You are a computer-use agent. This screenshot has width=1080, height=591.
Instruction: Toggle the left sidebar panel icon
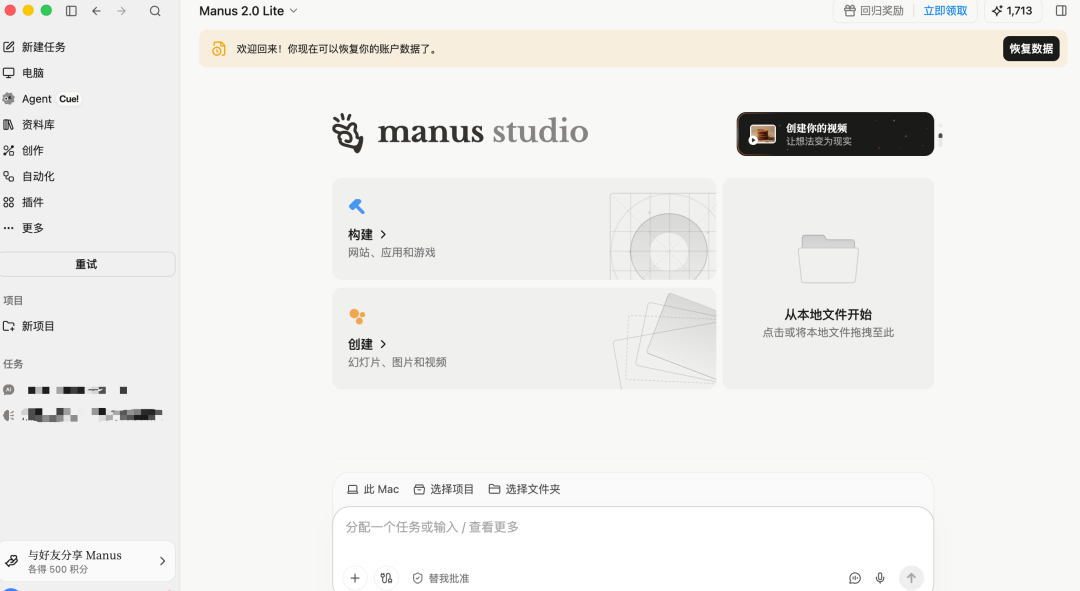(x=71, y=11)
